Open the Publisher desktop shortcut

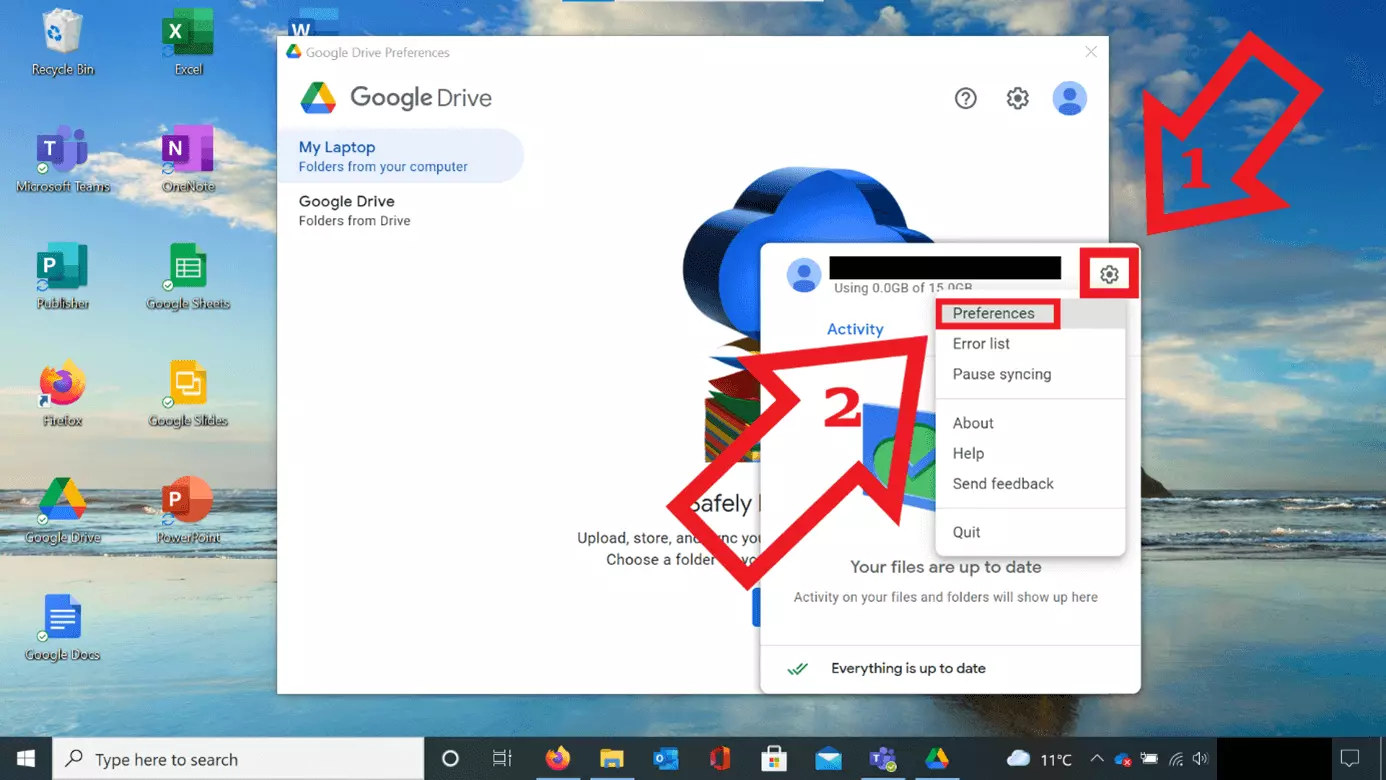point(62,277)
